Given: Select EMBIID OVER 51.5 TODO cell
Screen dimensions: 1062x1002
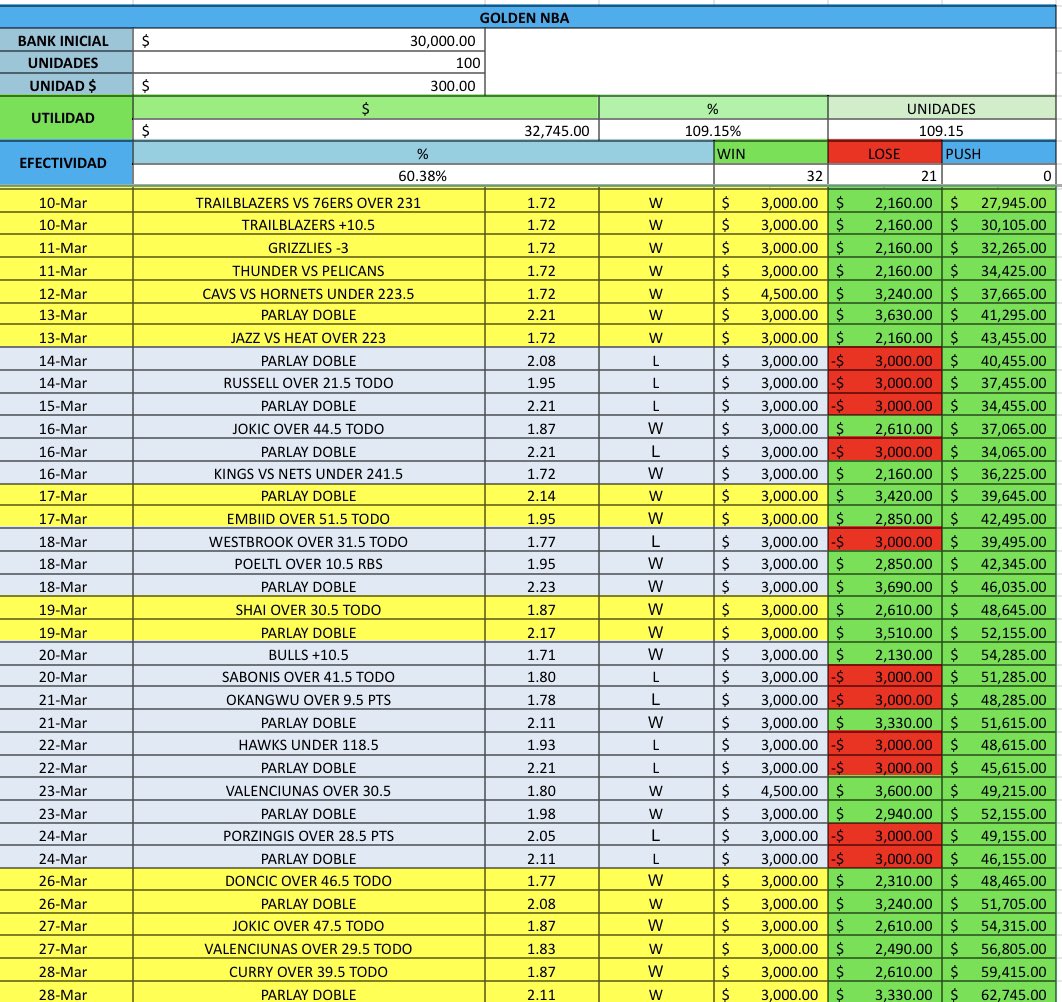Looking at the screenshot, I should tap(309, 519).
